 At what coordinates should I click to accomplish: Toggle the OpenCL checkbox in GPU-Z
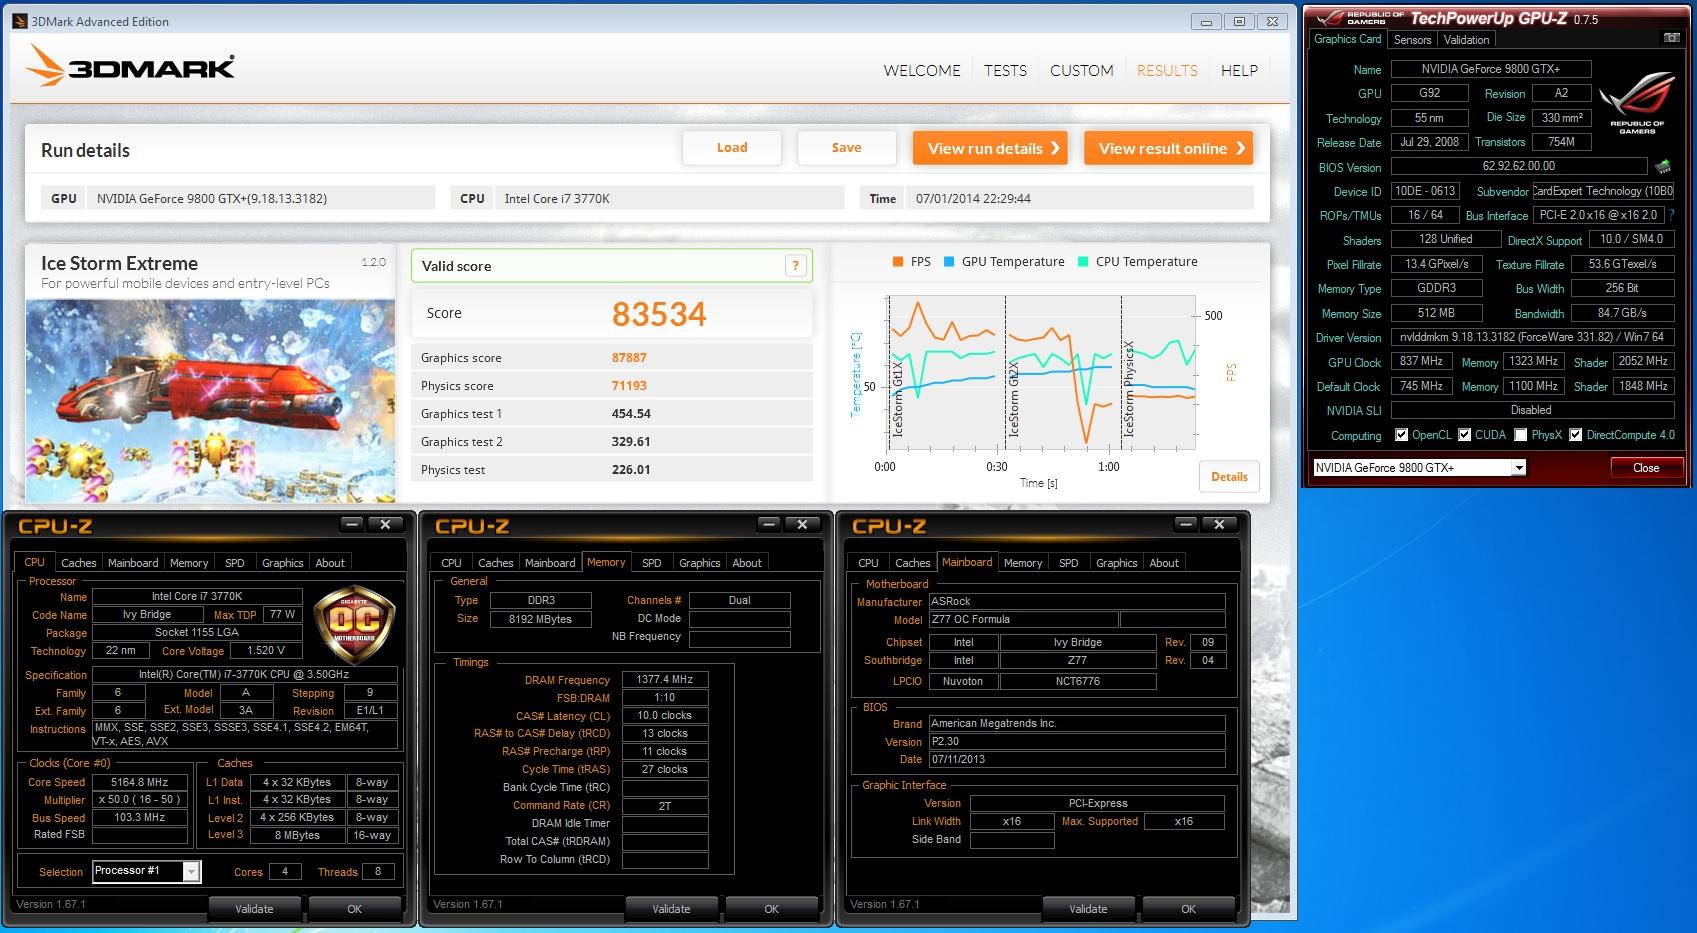click(1401, 435)
